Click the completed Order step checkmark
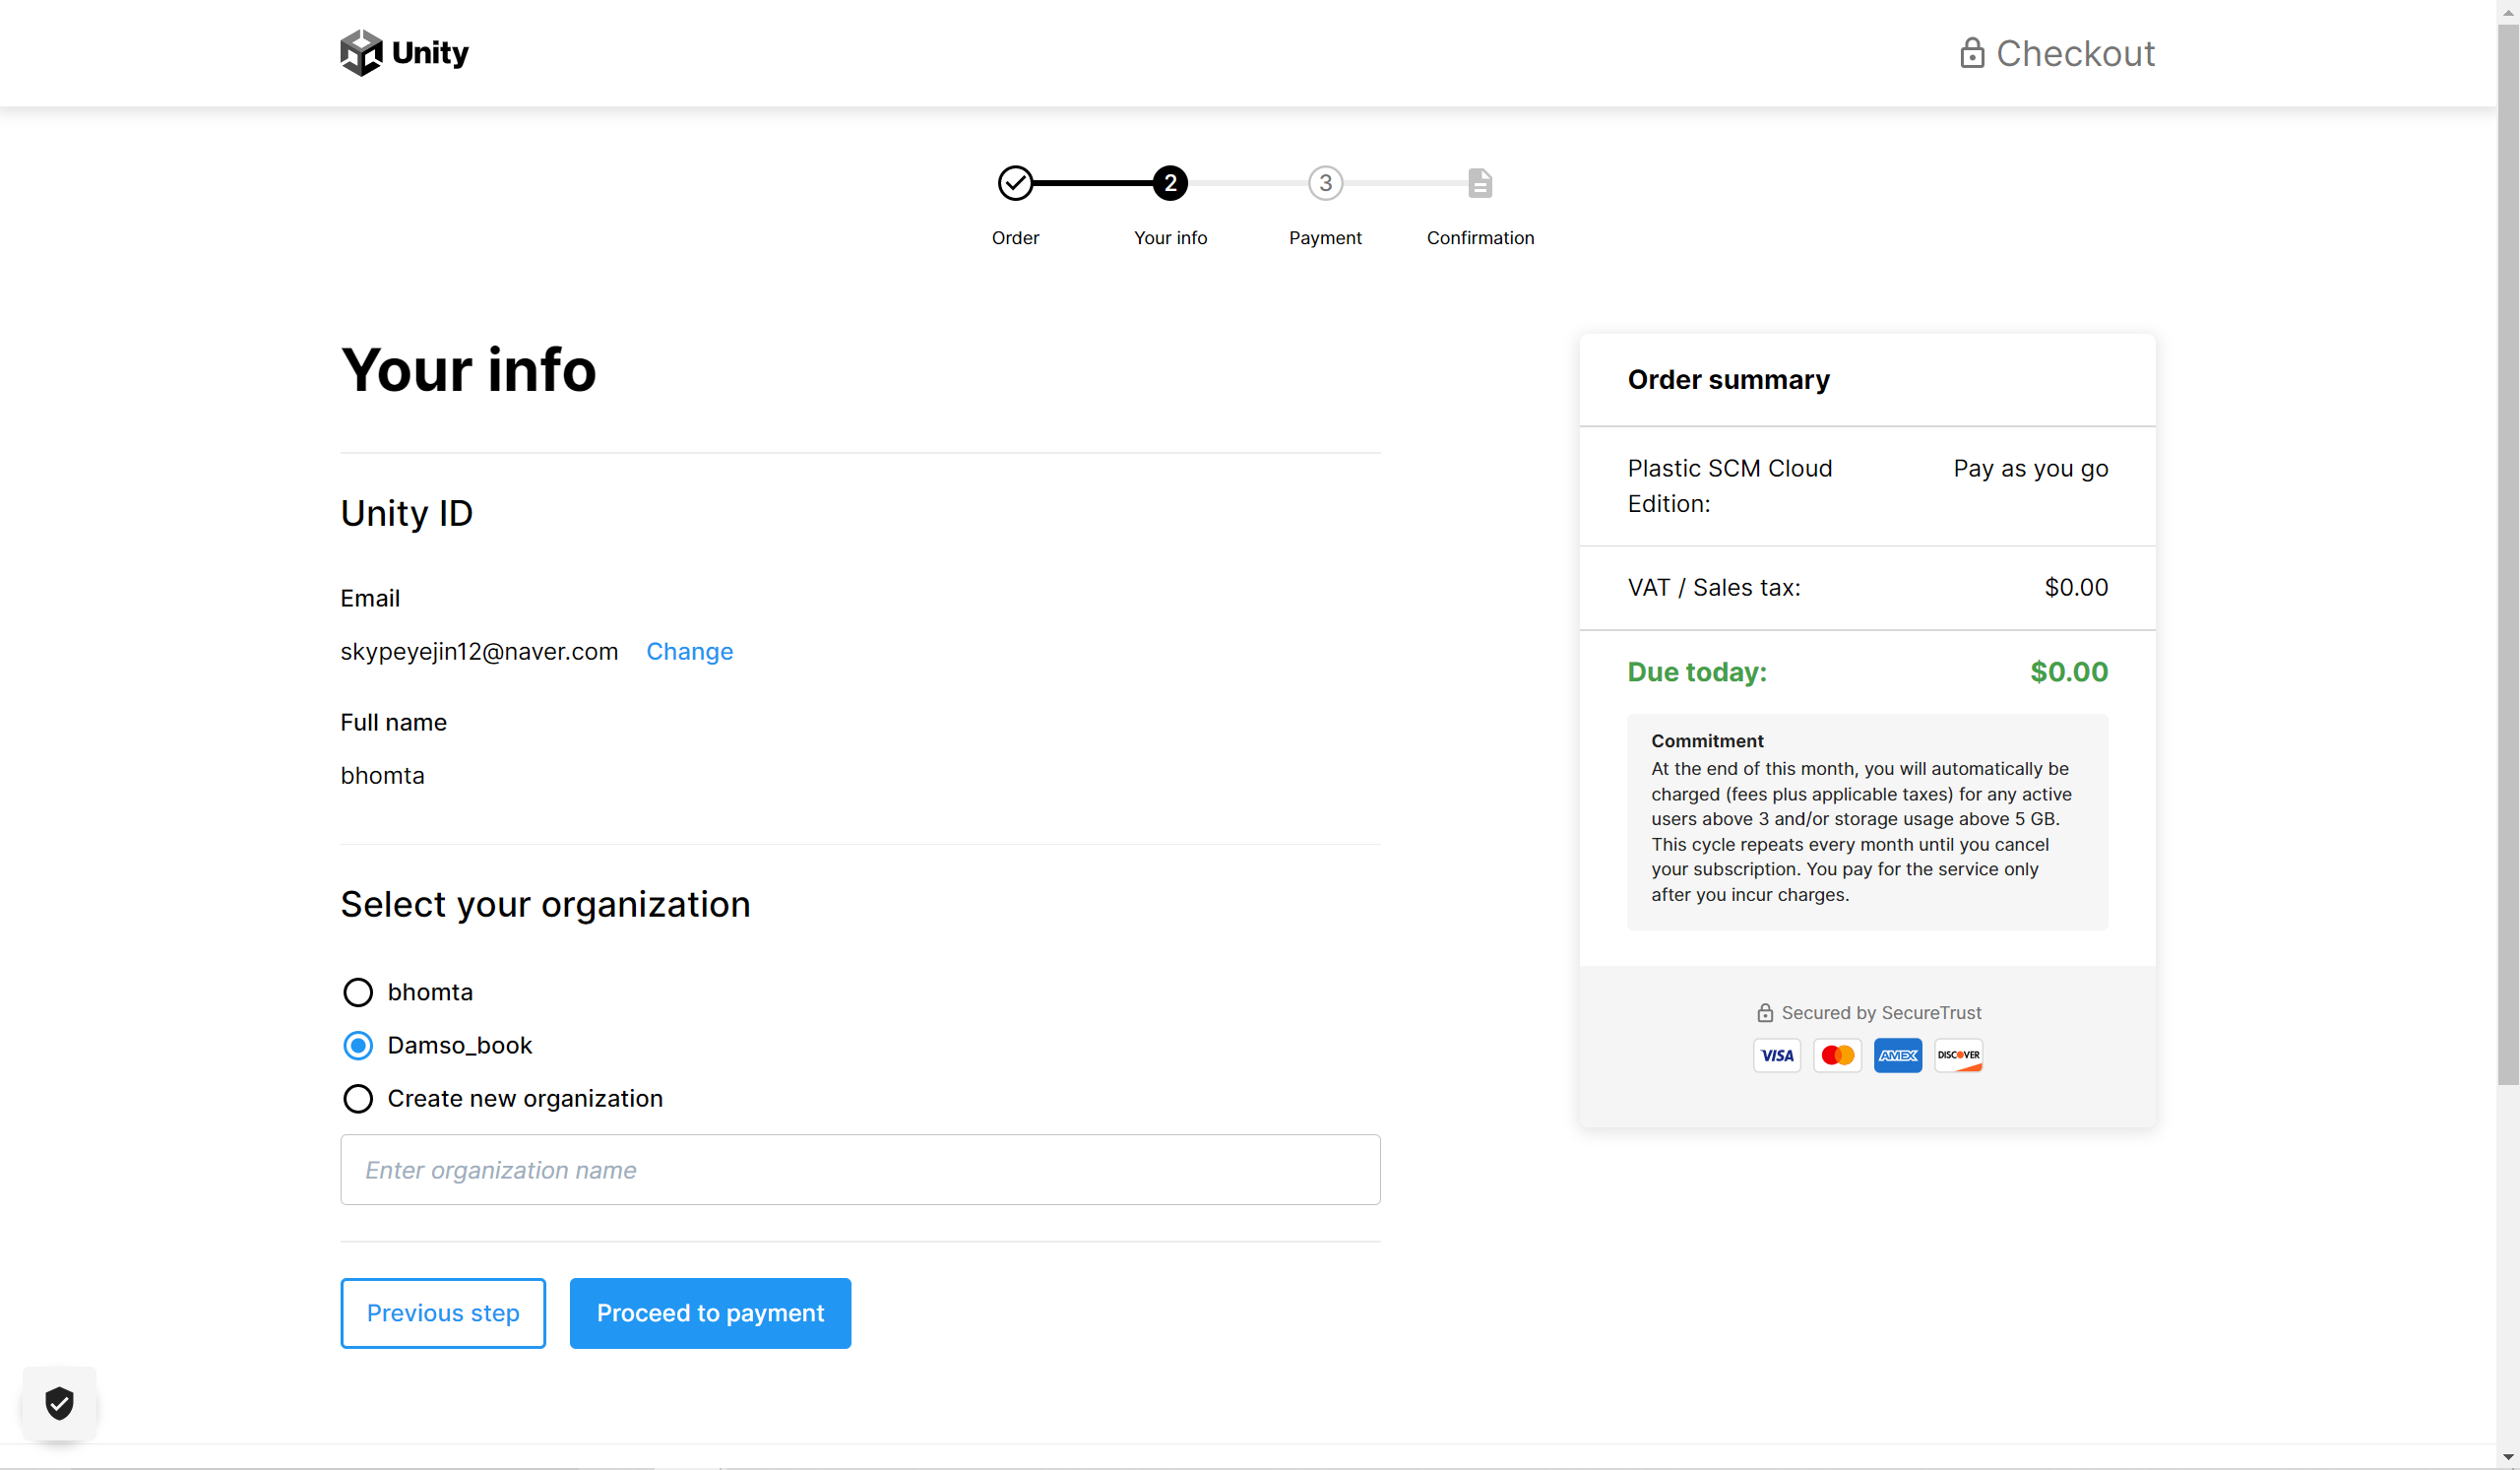 [x=1015, y=183]
